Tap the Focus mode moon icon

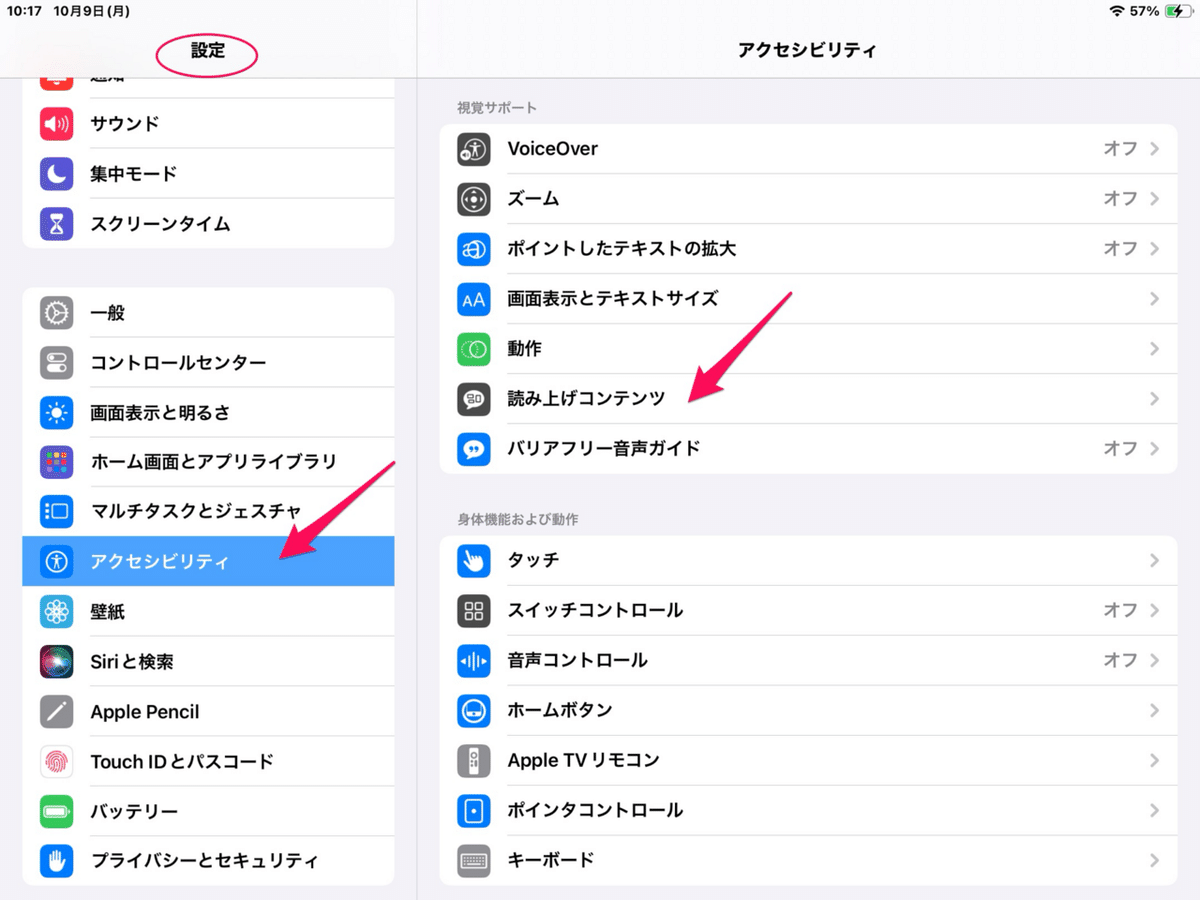coord(57,174)
